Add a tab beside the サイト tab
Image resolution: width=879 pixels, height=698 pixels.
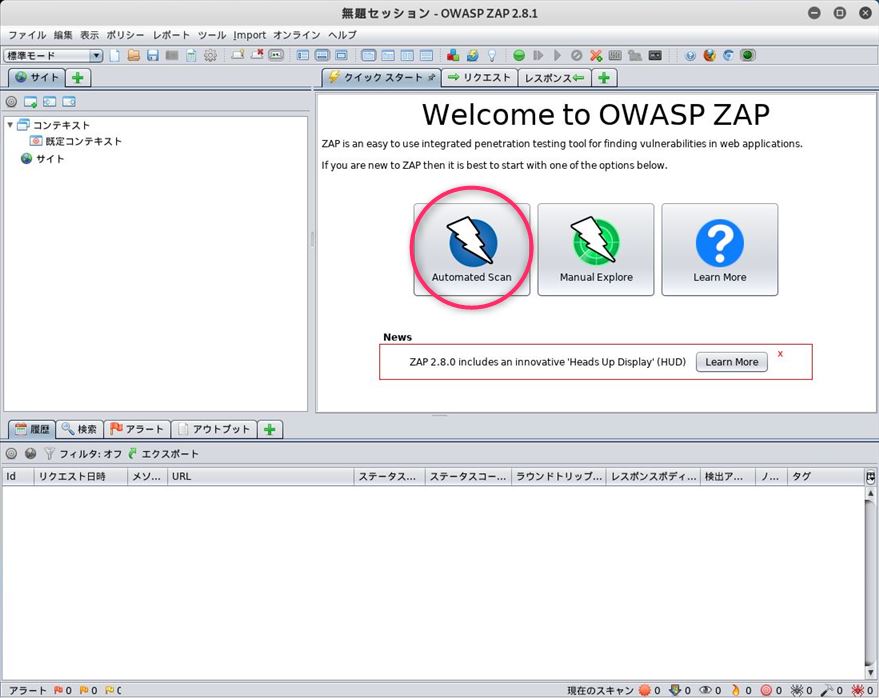tap(78, 77)
